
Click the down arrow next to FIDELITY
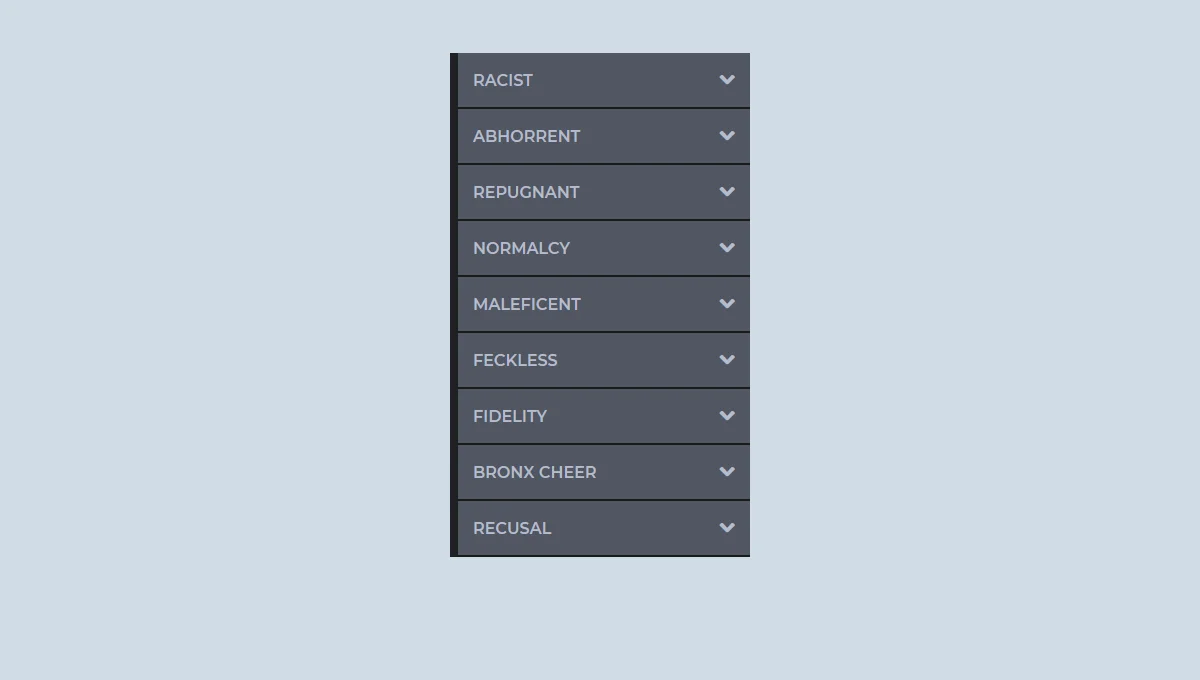click(727, 416)
